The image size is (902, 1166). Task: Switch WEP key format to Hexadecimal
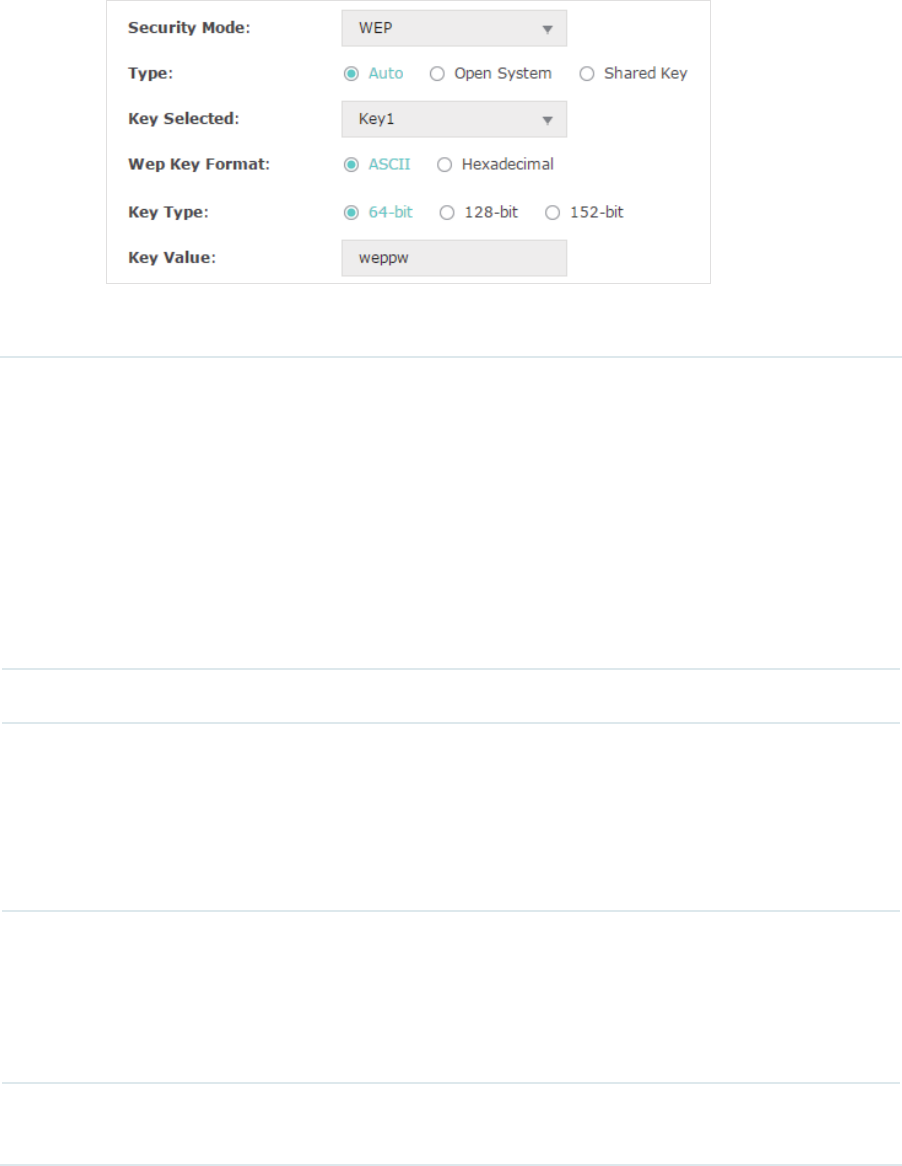click(x=445, y=164)
